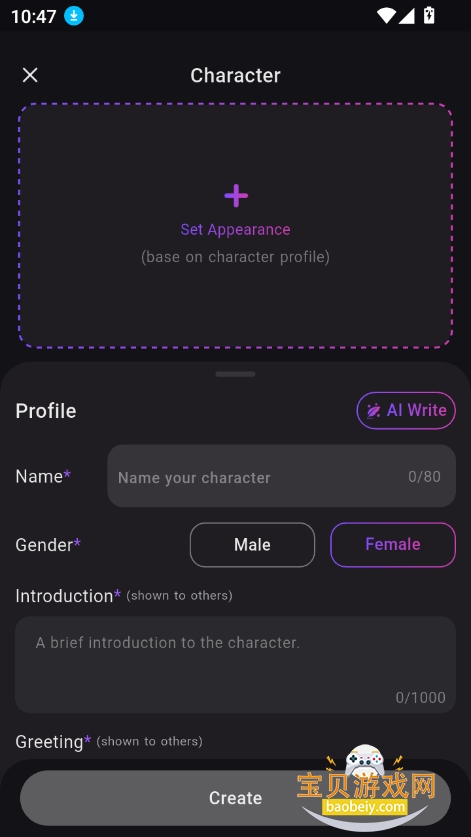Viewport: 471px width, 837px height.
Task: Tap the AI Write button label
Action: pos(417,410)
